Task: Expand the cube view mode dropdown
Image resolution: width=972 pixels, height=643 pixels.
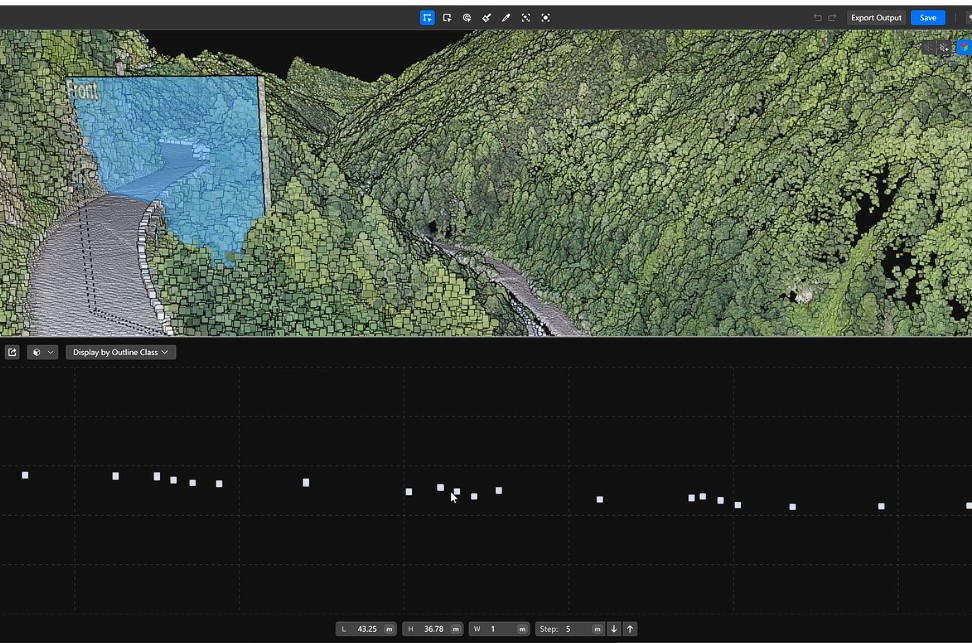Action: point(42,352)
